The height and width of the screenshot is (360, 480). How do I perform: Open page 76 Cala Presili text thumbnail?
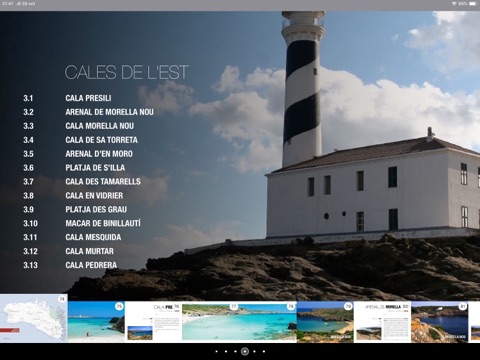(x=153, y=322)
